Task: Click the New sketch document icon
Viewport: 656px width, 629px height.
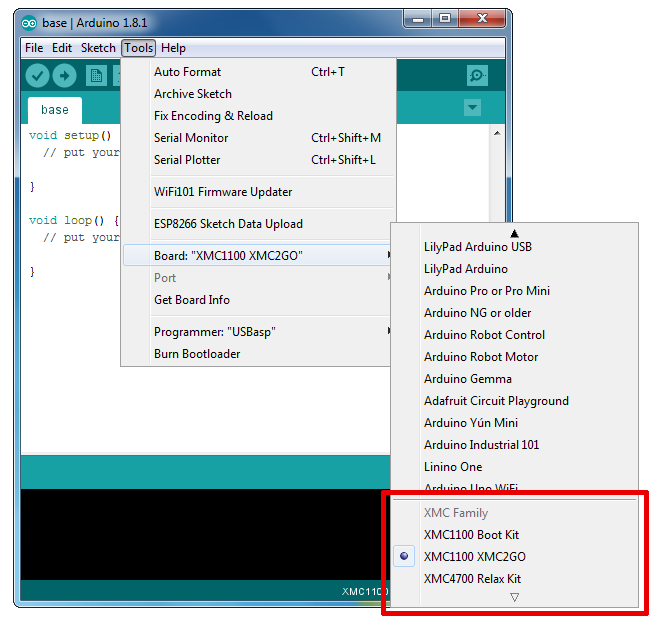Action: pos(96,75)
